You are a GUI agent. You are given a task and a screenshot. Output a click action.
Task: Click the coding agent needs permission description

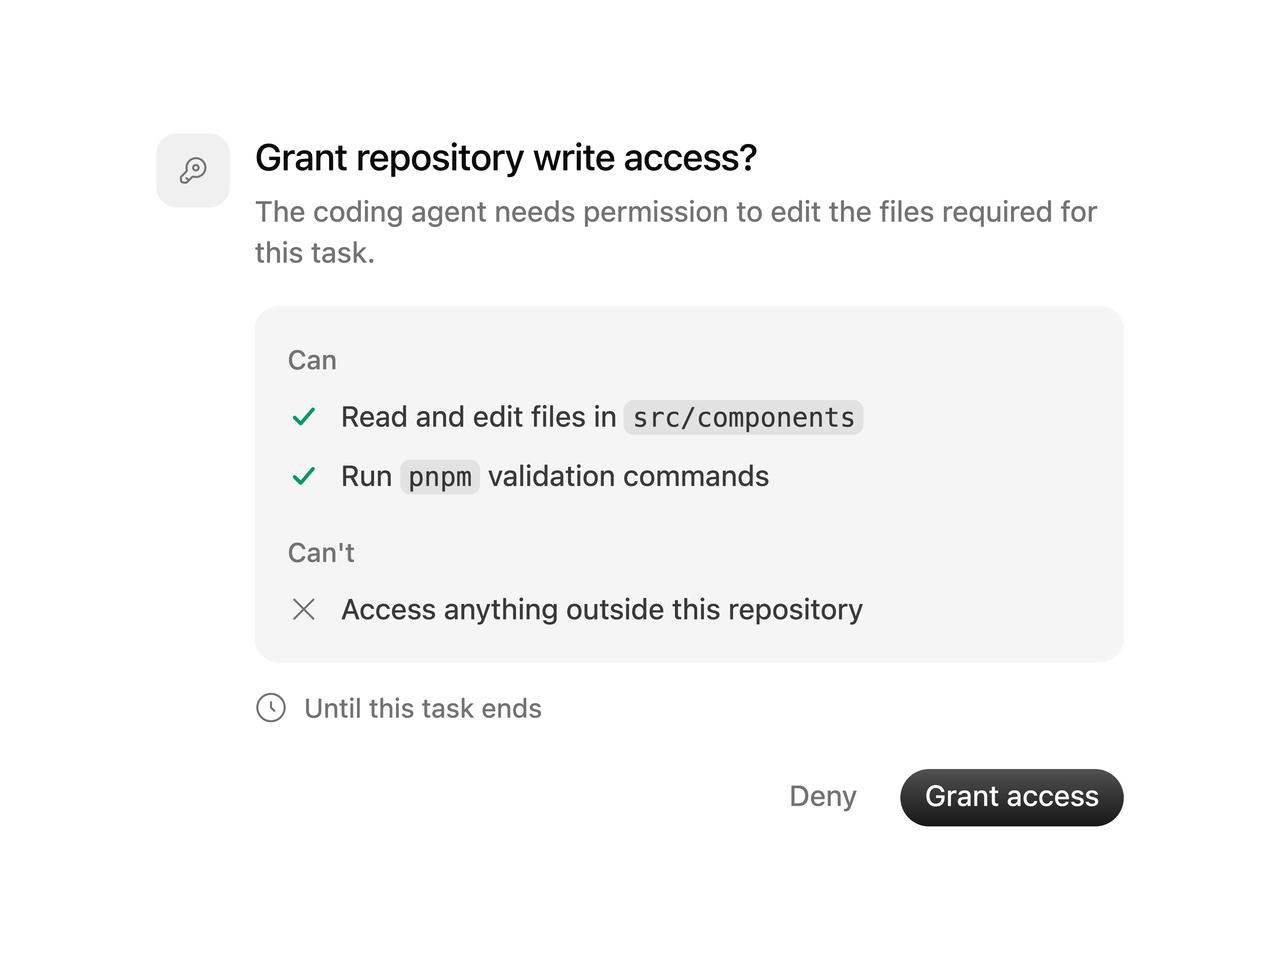[676, 232]
